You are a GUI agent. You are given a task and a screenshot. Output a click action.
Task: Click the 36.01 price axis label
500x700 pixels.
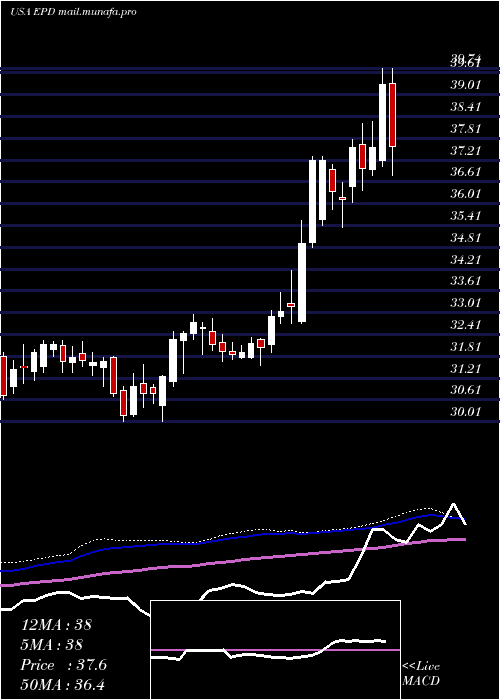click(465, 194)
